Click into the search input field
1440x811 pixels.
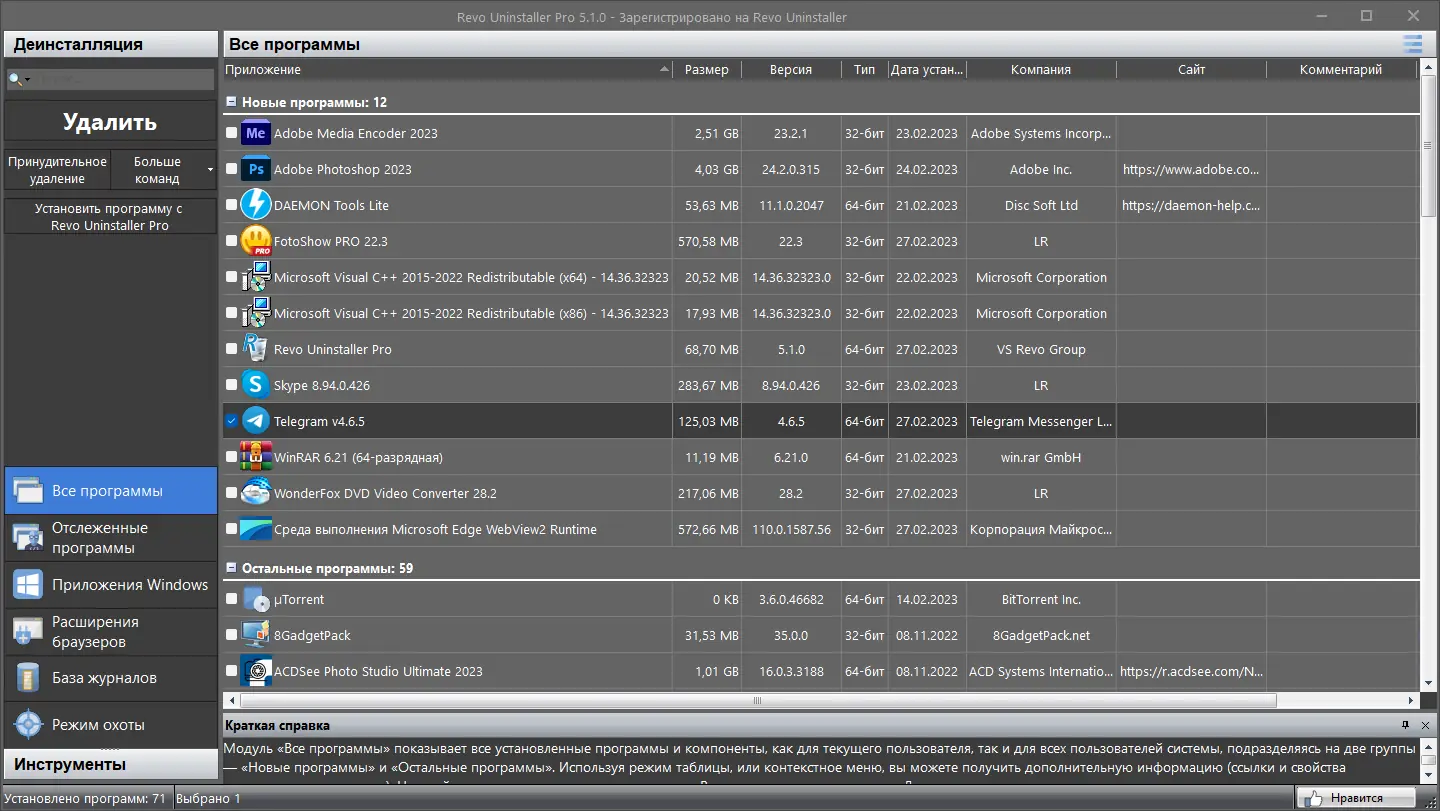[x=123, y=79]
